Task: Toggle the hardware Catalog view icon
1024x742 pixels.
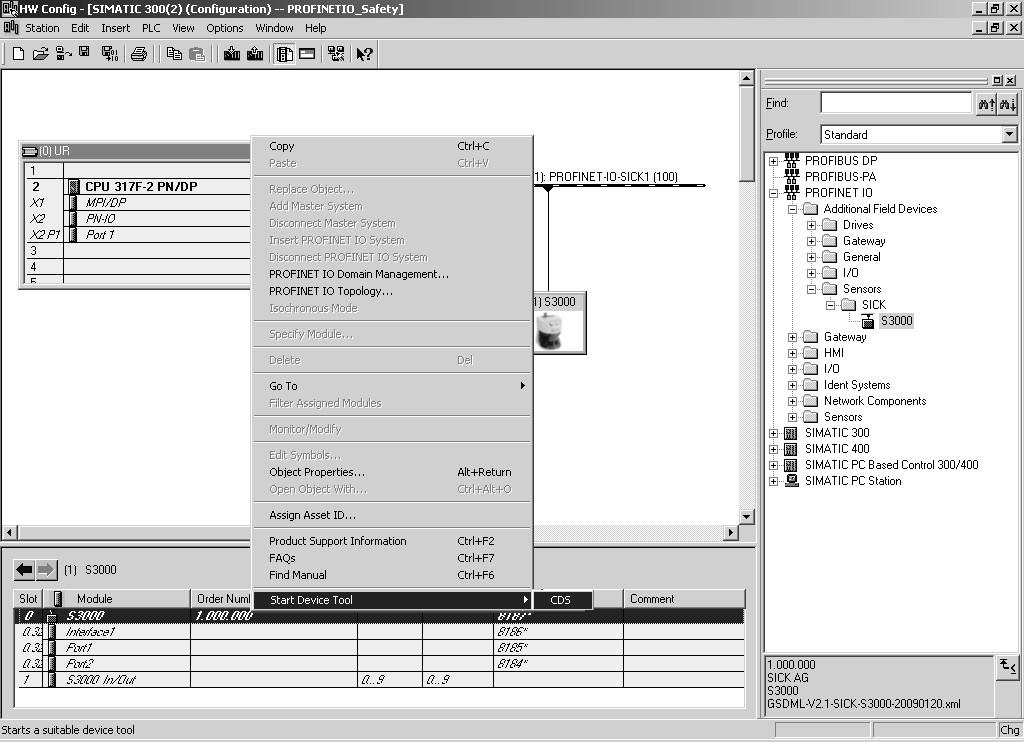Action: (284, 54)
